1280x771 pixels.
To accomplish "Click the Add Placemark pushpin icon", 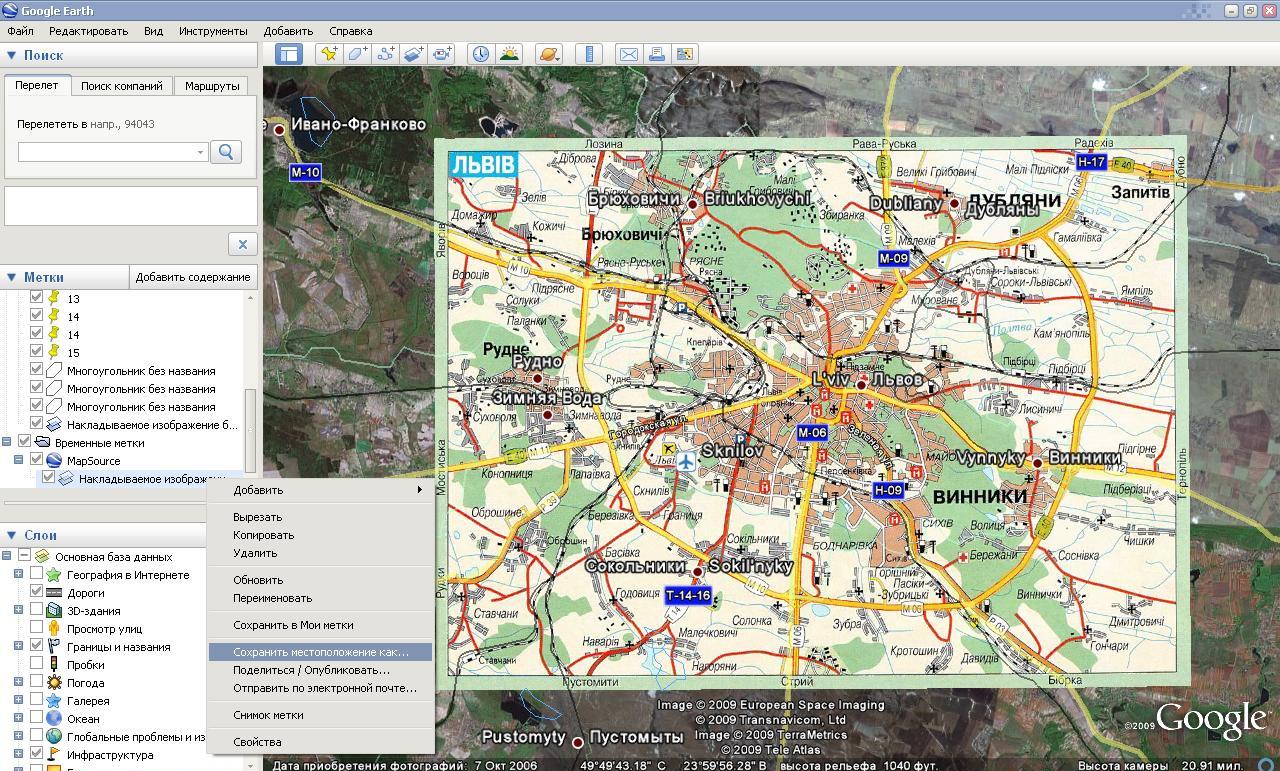I will tap(328, 54).
